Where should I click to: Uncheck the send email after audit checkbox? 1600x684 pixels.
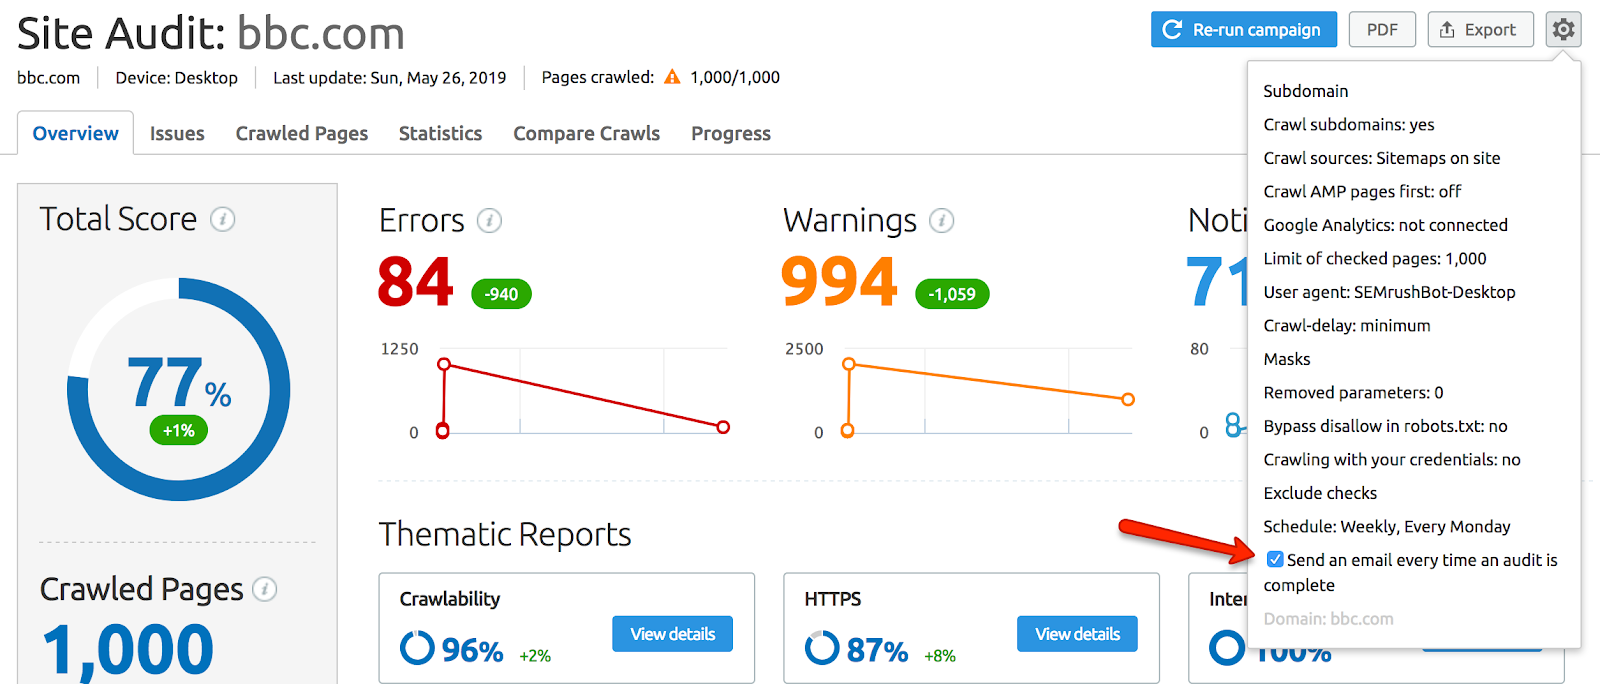coord(1275,560)
